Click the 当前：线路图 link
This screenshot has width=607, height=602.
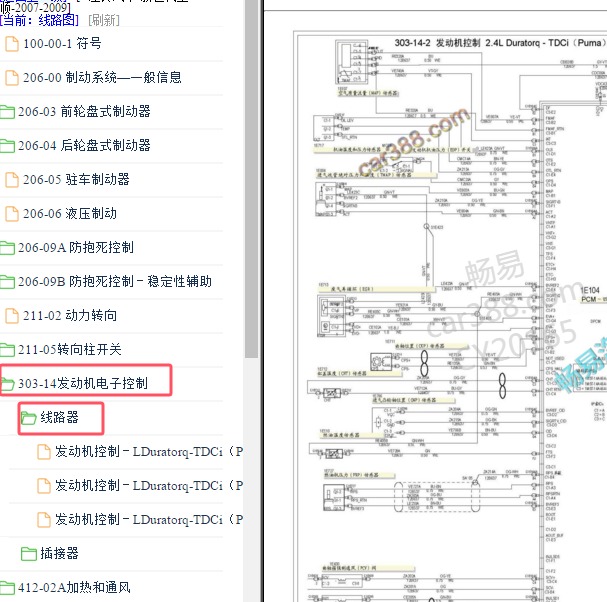pyautogui.click(x=39, y=20)
